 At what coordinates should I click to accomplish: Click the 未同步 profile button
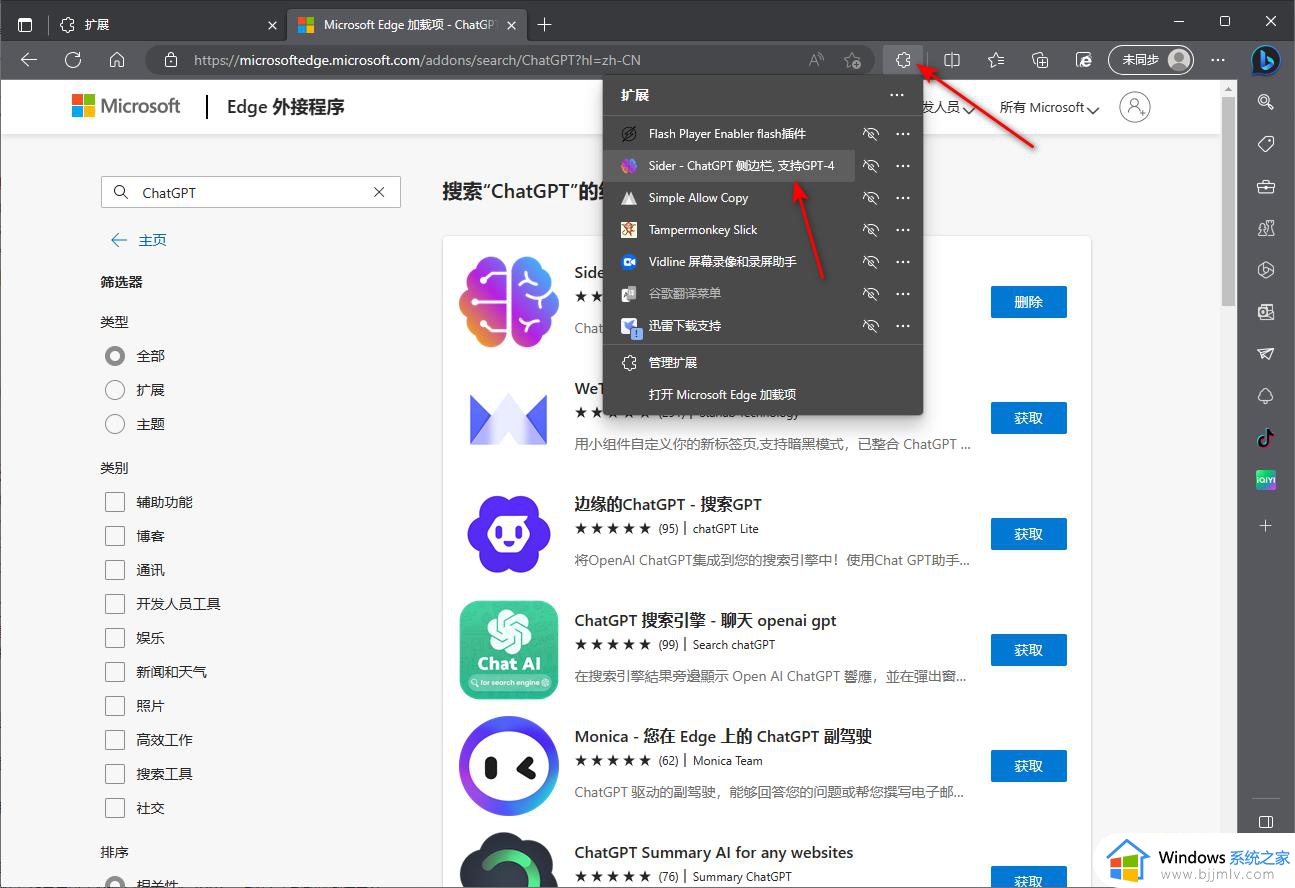(x=1151, y=60)
